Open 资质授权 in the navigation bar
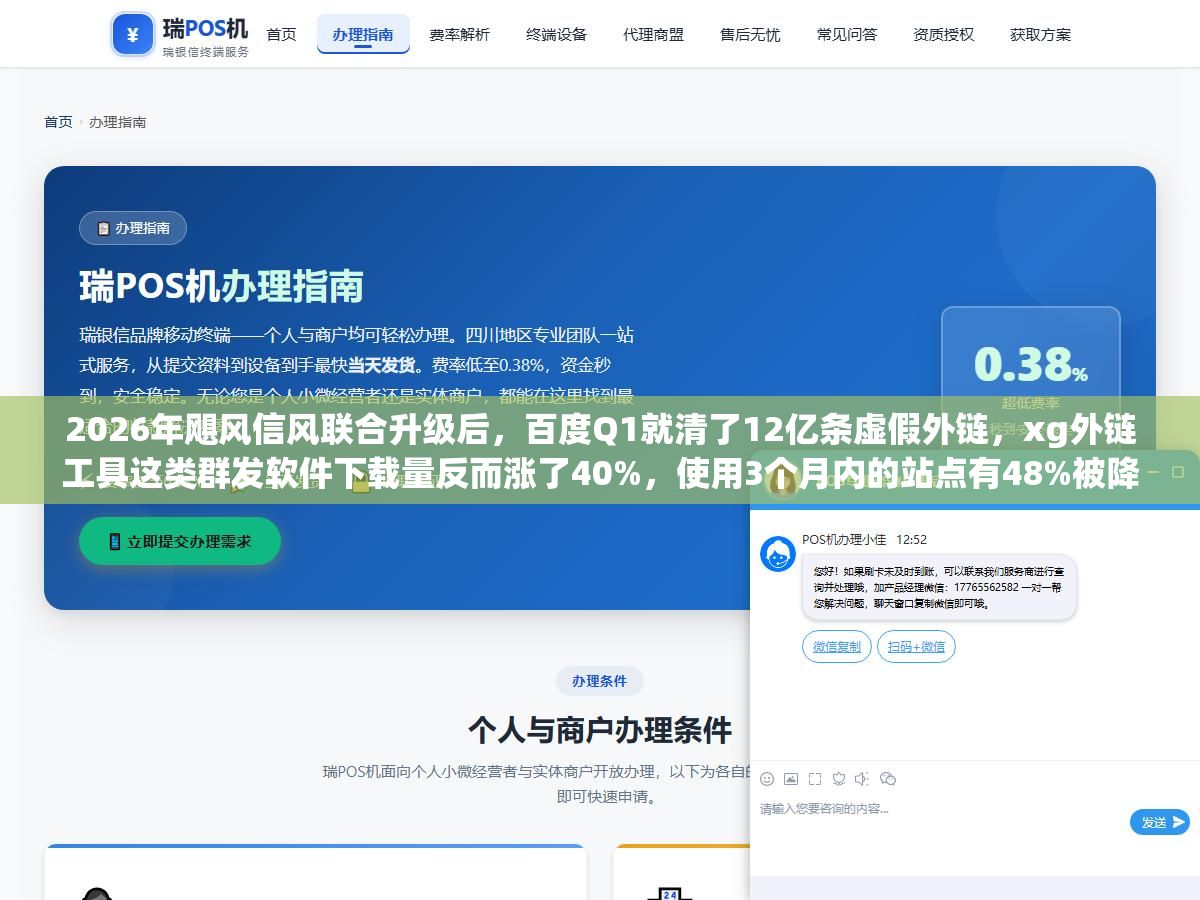The width and height of the screenshot is (1200, 900). click(943, 34)
